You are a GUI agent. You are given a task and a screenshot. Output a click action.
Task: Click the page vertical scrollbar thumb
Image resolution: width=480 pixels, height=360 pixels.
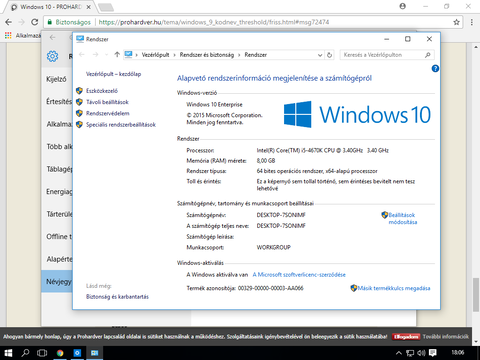pos(476,295)
